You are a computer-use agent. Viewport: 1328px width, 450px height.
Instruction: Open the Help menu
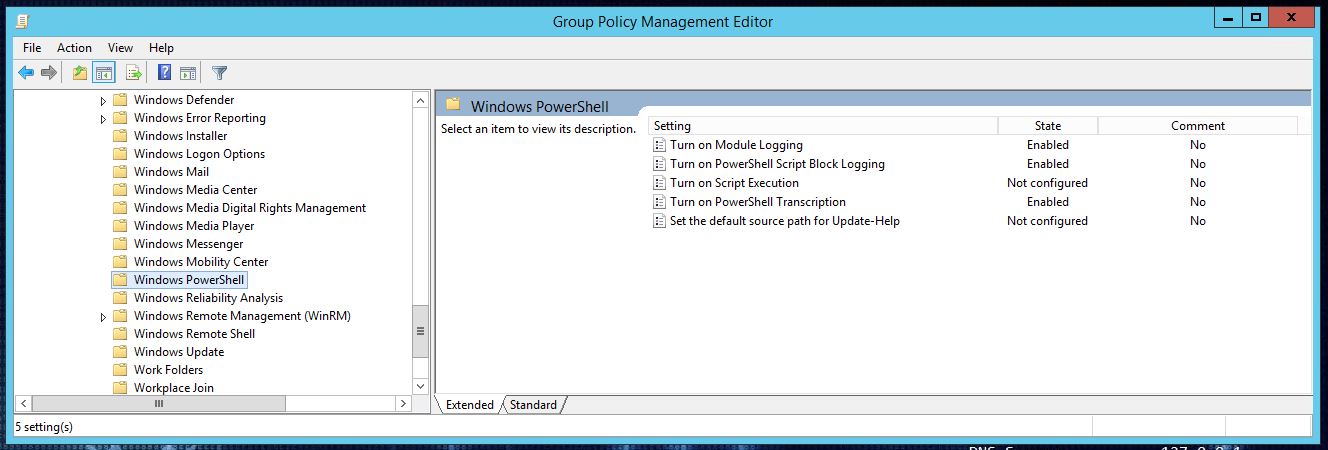pos(161,48)
